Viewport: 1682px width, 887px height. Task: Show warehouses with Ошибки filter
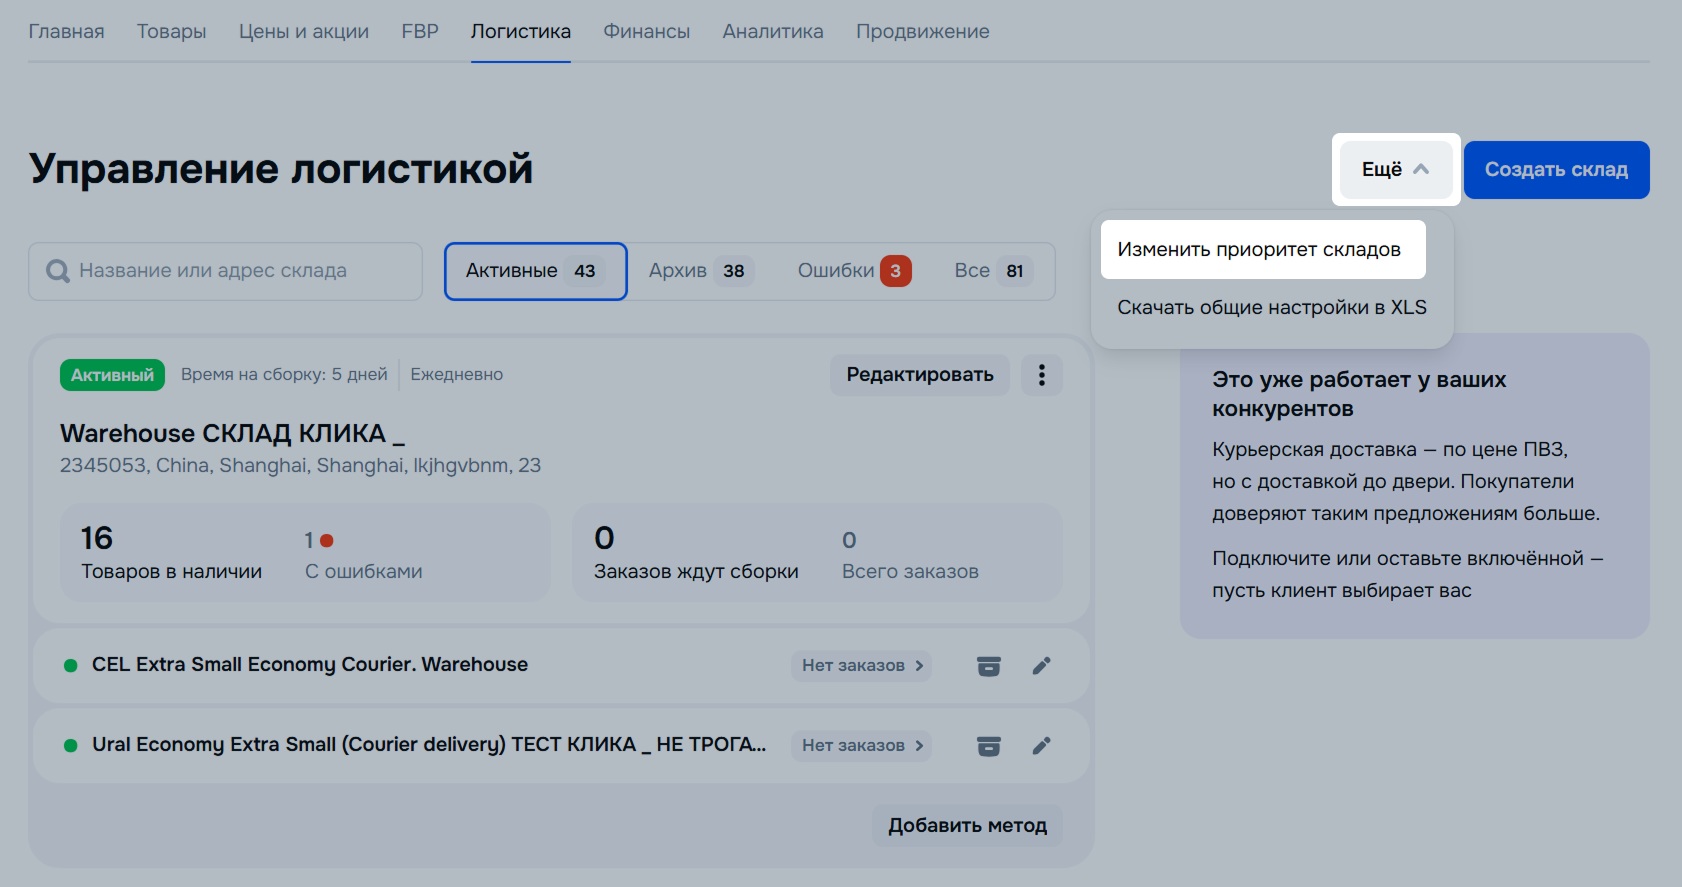pyautogui.click(x=853, y=271)
